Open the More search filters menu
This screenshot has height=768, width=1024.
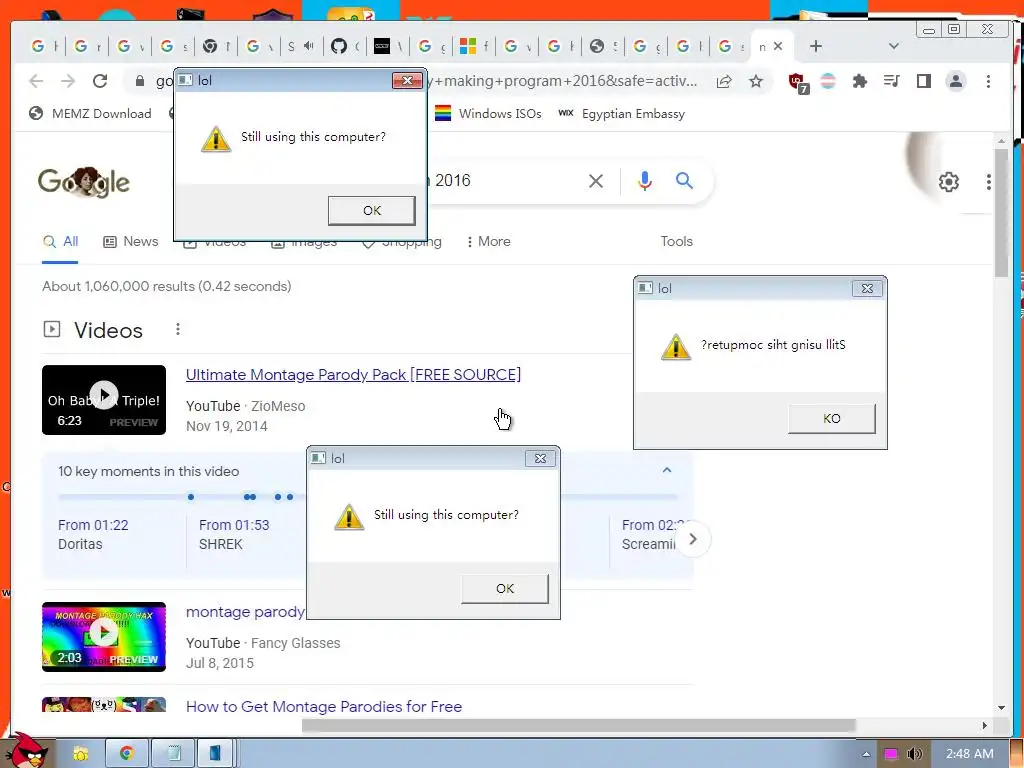click(488, 242)
